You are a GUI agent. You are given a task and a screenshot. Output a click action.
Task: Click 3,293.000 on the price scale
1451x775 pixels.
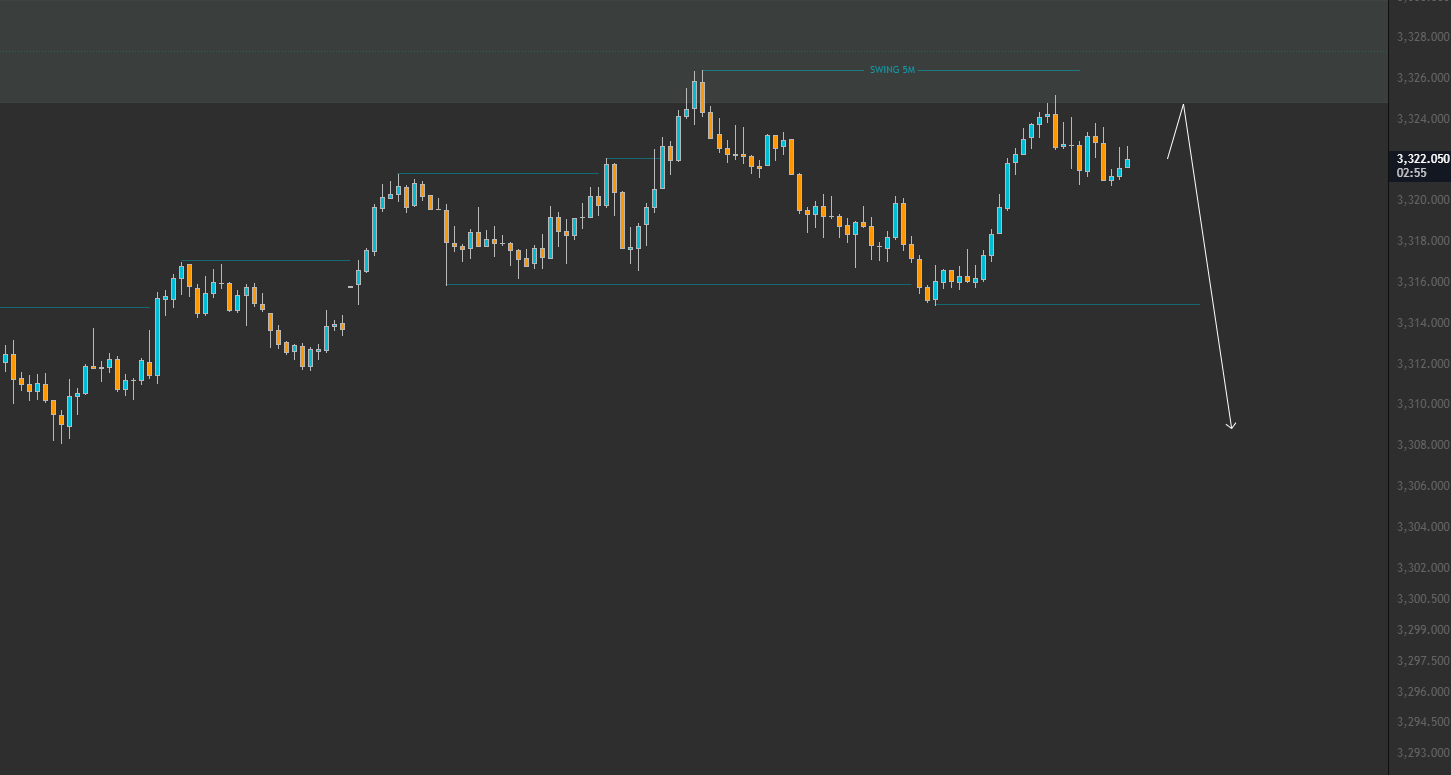coord(1423,753)
